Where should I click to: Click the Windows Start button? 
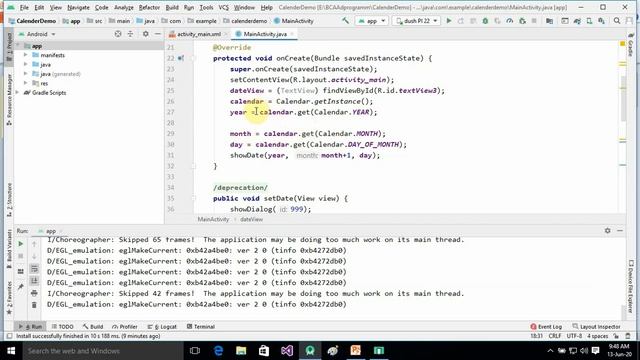[11, 351]
